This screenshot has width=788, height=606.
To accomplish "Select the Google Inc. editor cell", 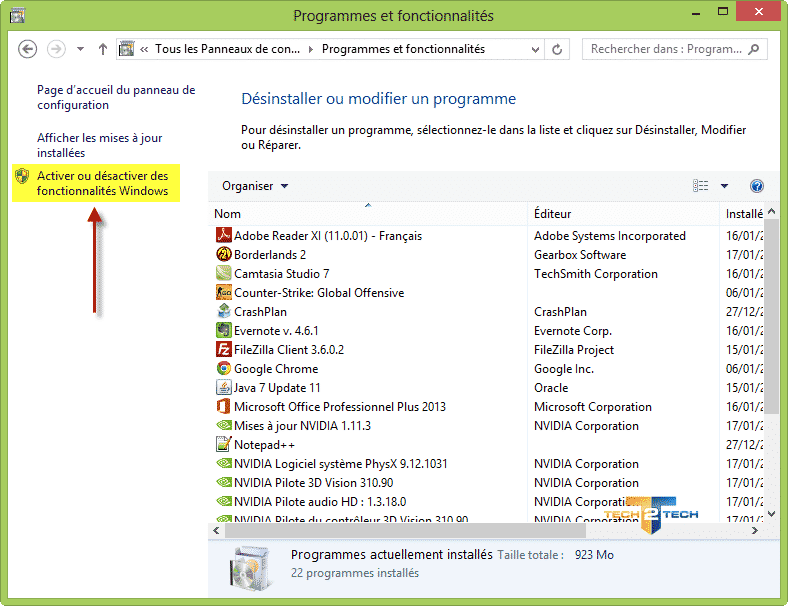I will pyautogui.click(x=564, y=369).
